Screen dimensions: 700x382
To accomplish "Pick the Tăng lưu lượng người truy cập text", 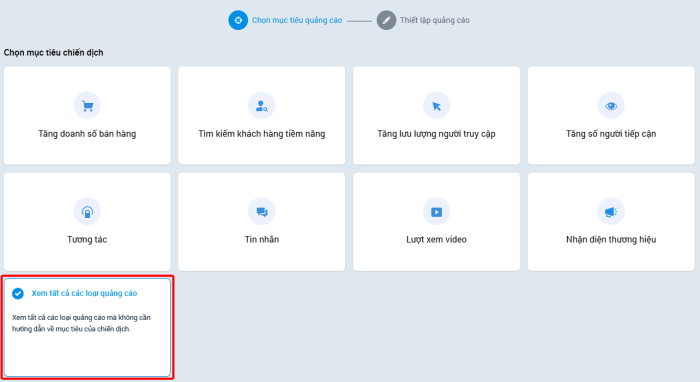I will tap(437, 134).
